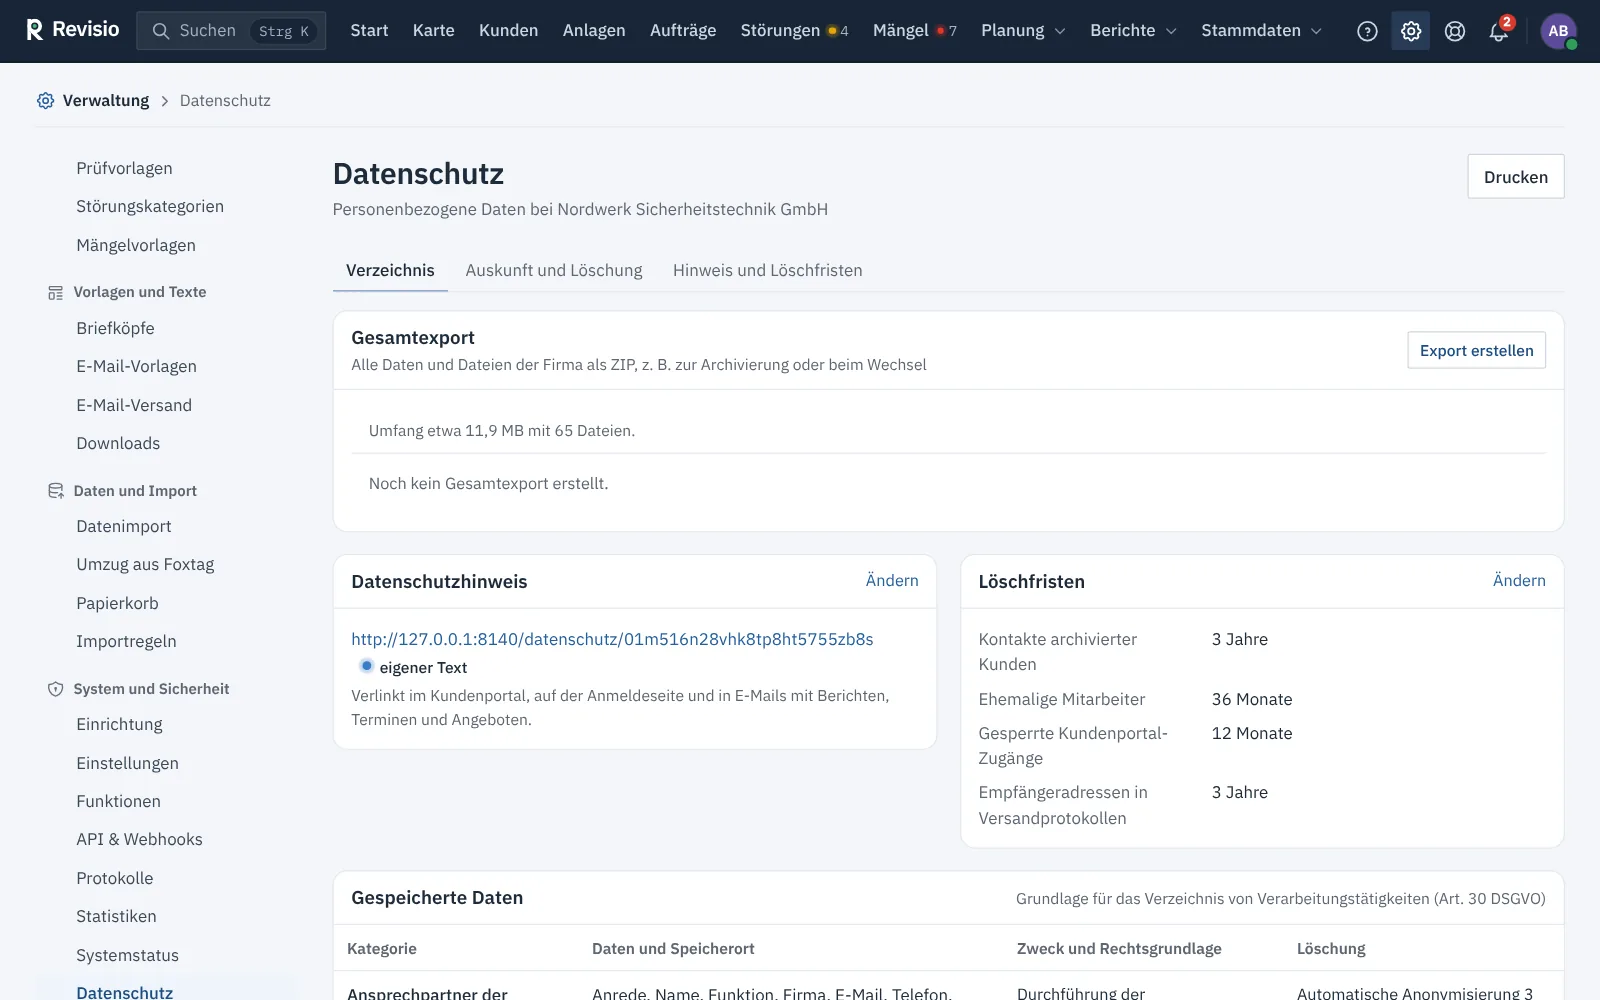Select the Verzeichnis tab

[390, 270]
